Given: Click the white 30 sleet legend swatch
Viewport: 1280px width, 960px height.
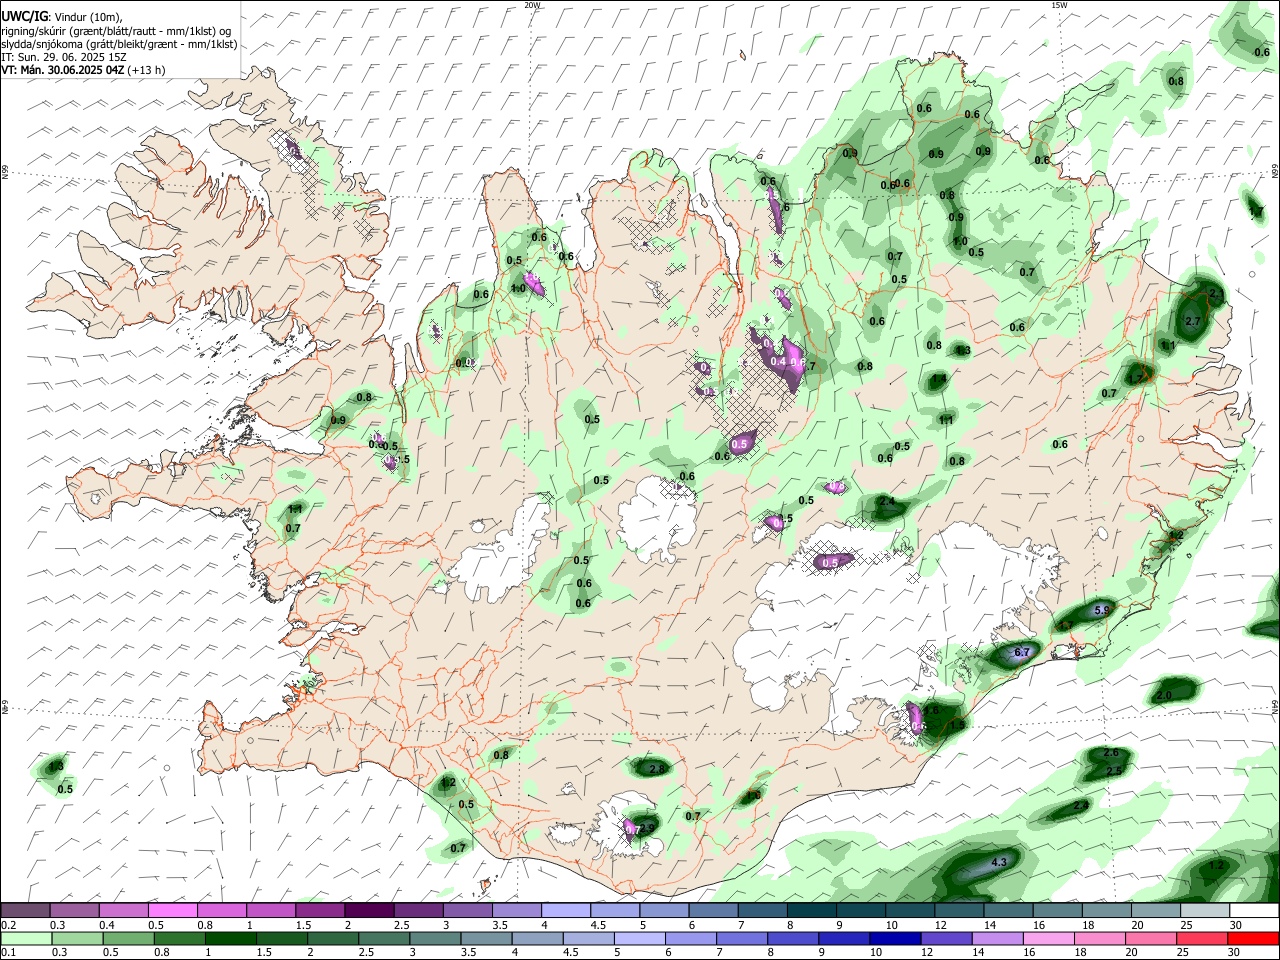Looking at the screenshot, I should click(x=1253, y=911).
